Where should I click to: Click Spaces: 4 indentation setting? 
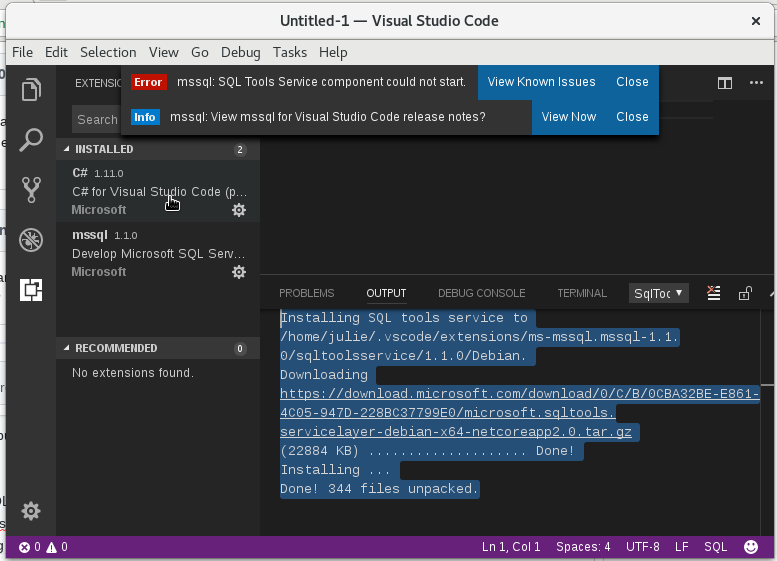(583, 547)
